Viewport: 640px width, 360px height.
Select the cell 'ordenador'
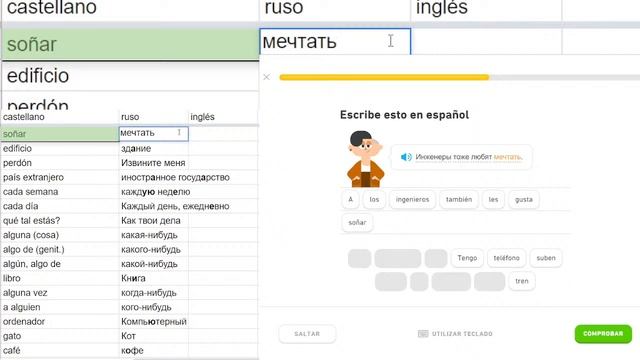60,322
